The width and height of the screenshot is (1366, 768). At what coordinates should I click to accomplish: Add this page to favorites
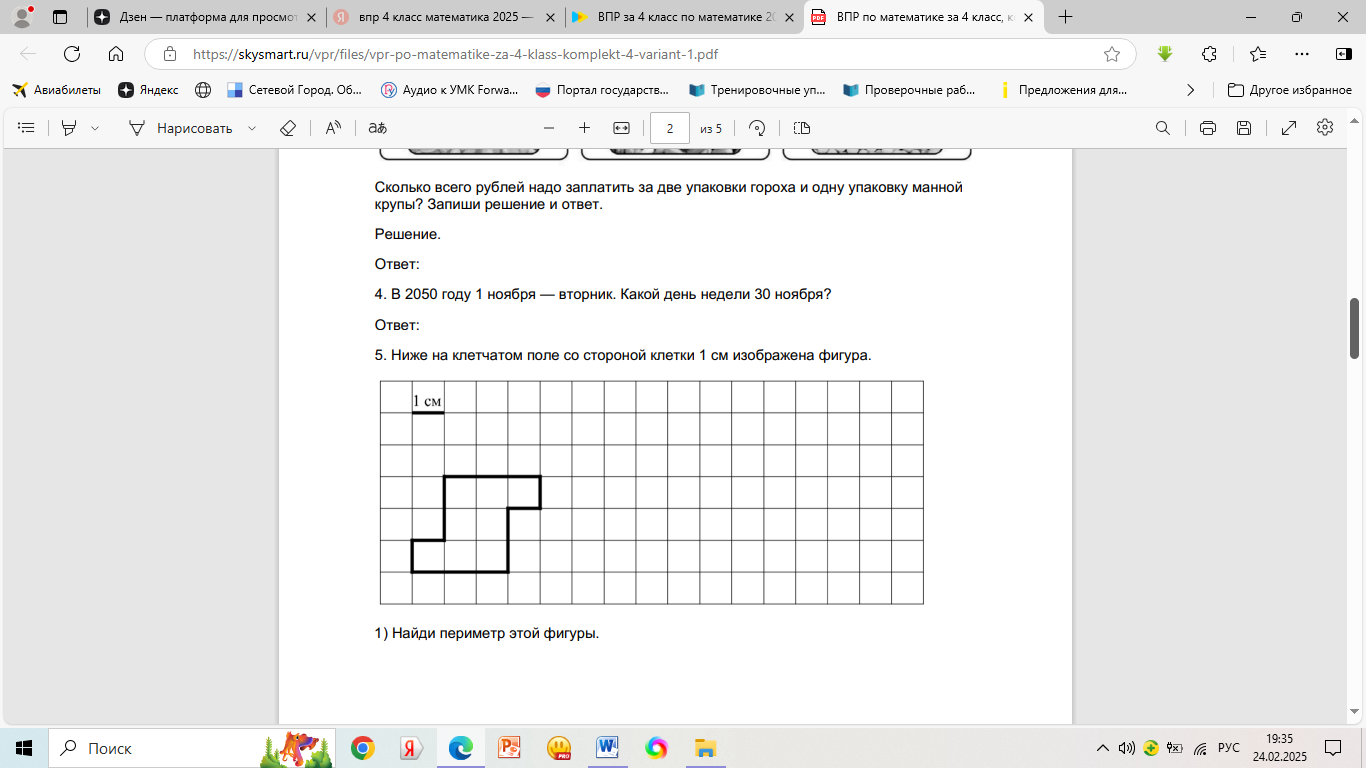click(1112, 54)
